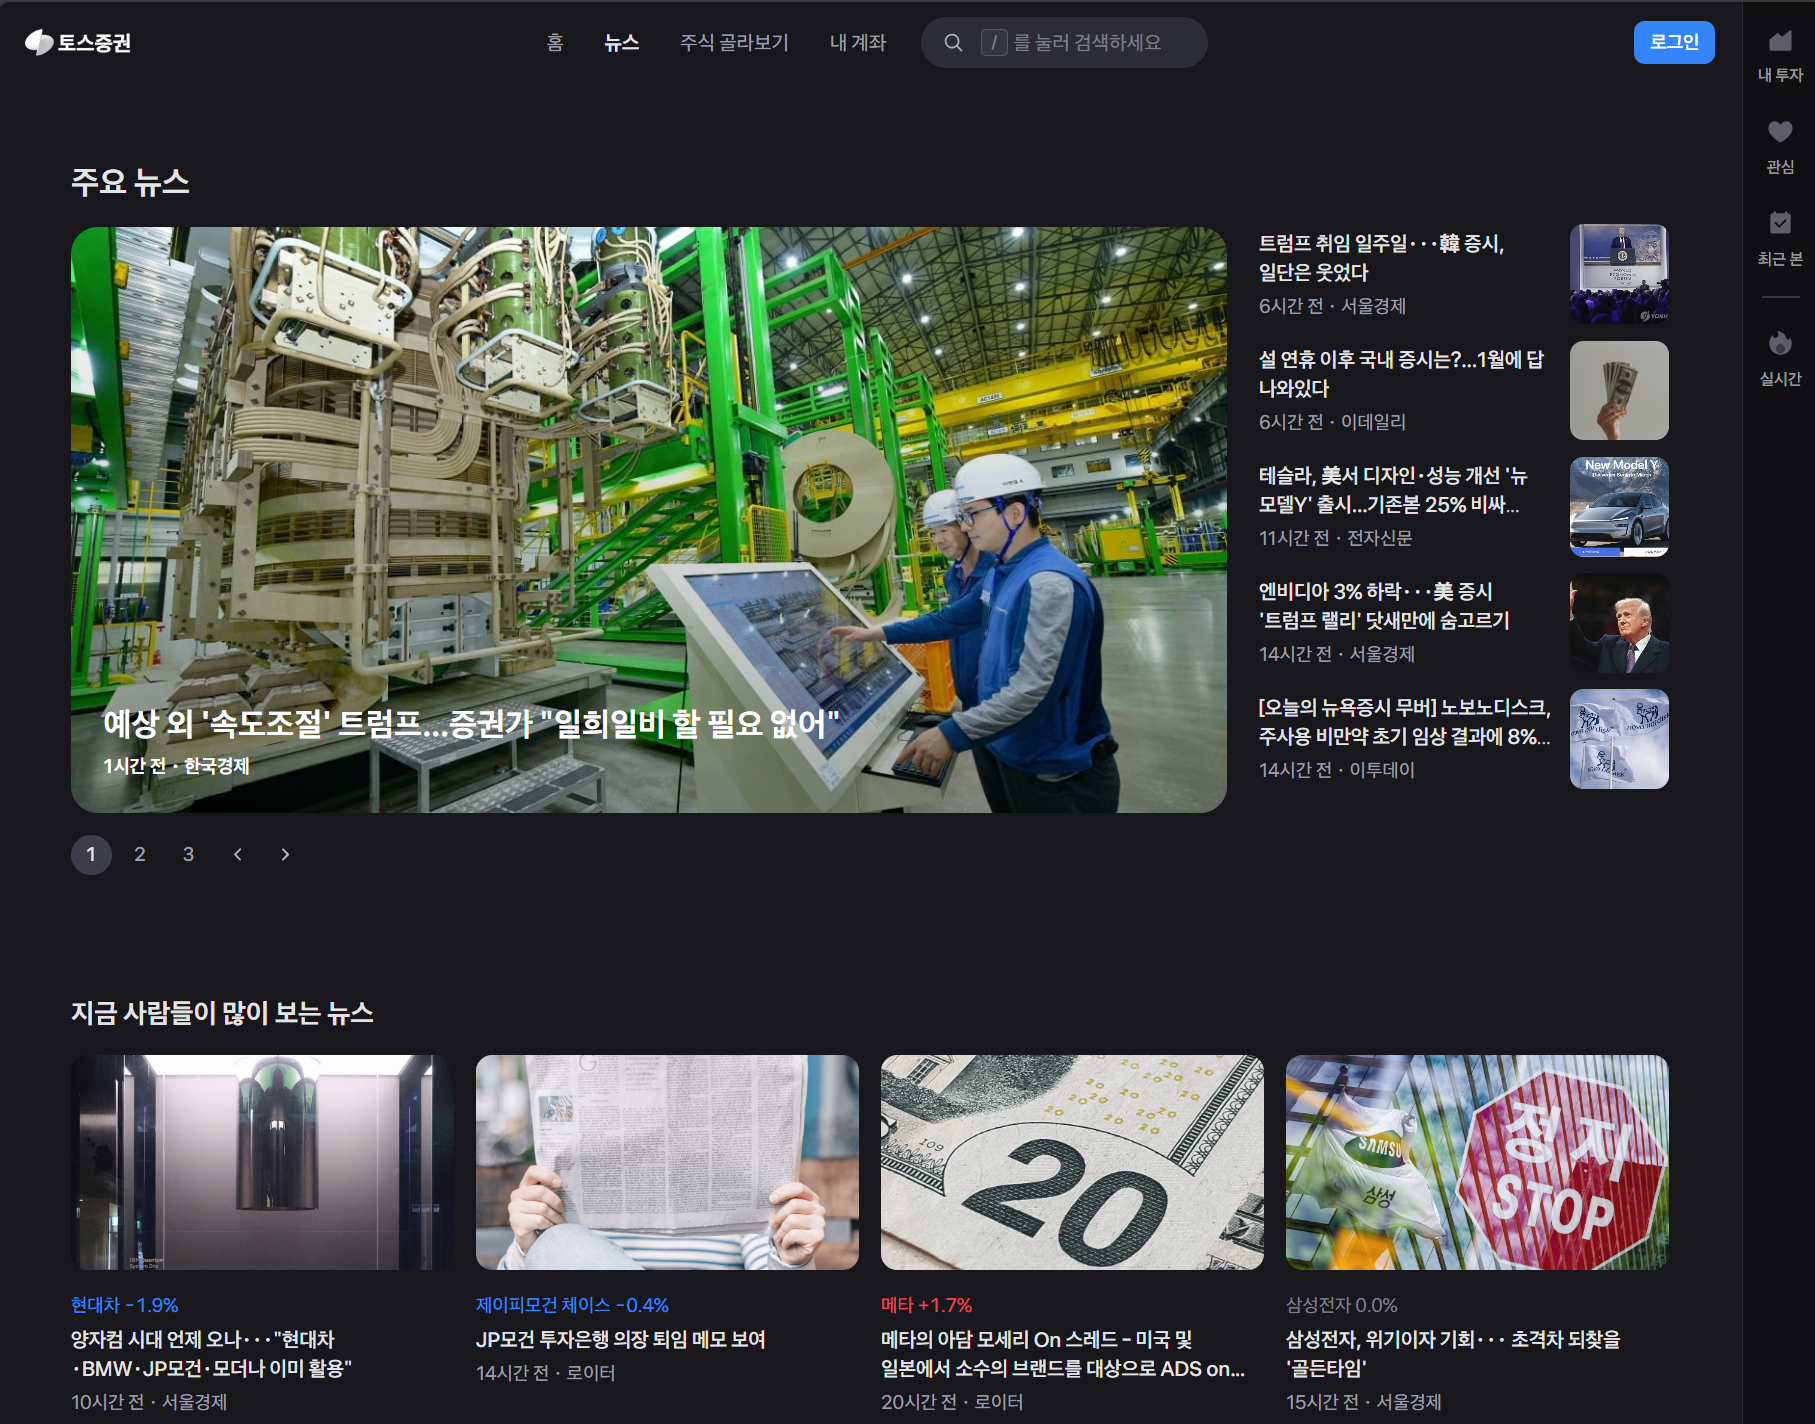This screenshot has height=1424, width=1815.
Task: Click the 주요 뉴스 heading
Action: [x=130, y=182]
